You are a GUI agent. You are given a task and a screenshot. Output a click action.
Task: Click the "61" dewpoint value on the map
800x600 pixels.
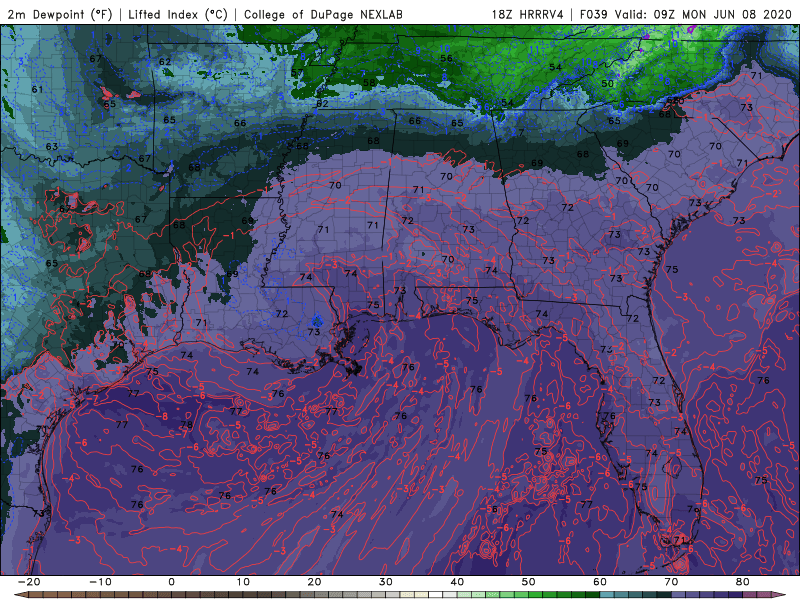[x=37, y=89]
